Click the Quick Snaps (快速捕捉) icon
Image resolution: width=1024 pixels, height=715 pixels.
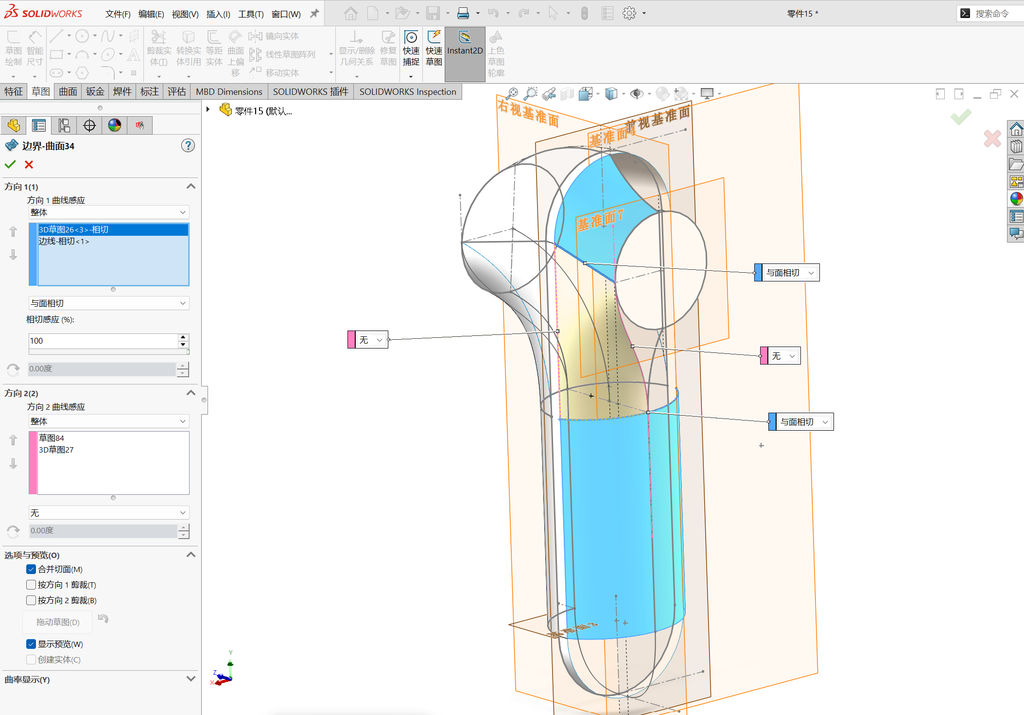click(x=411, y=48)
